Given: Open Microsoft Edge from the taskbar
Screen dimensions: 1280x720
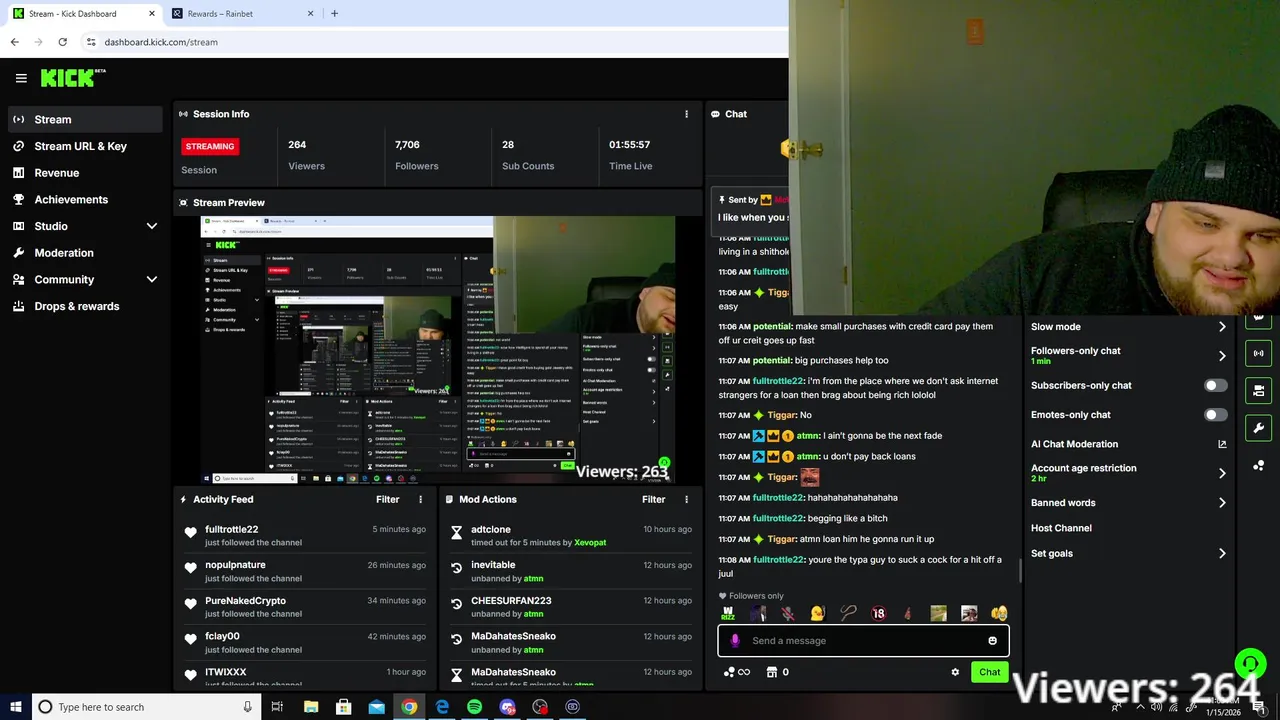Looking at the screenshot, I should click(442, 707).
